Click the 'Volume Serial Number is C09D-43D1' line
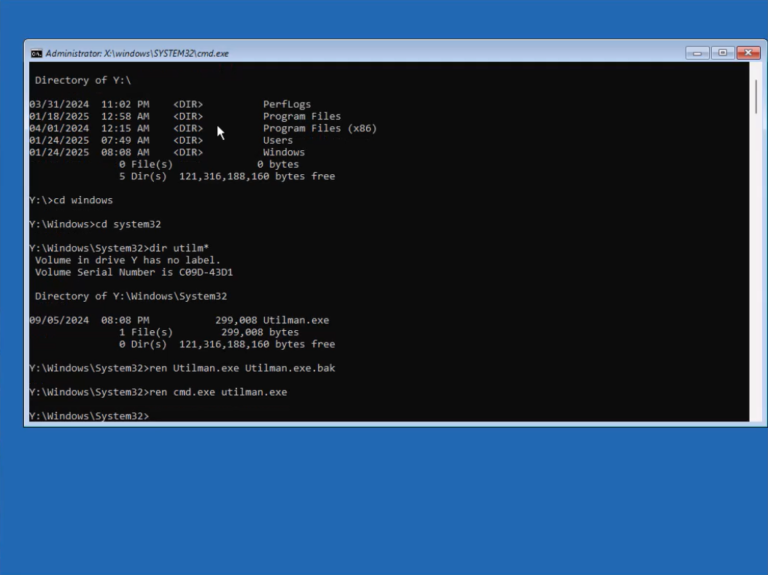 pyautogui.click(x=134, y=272)
